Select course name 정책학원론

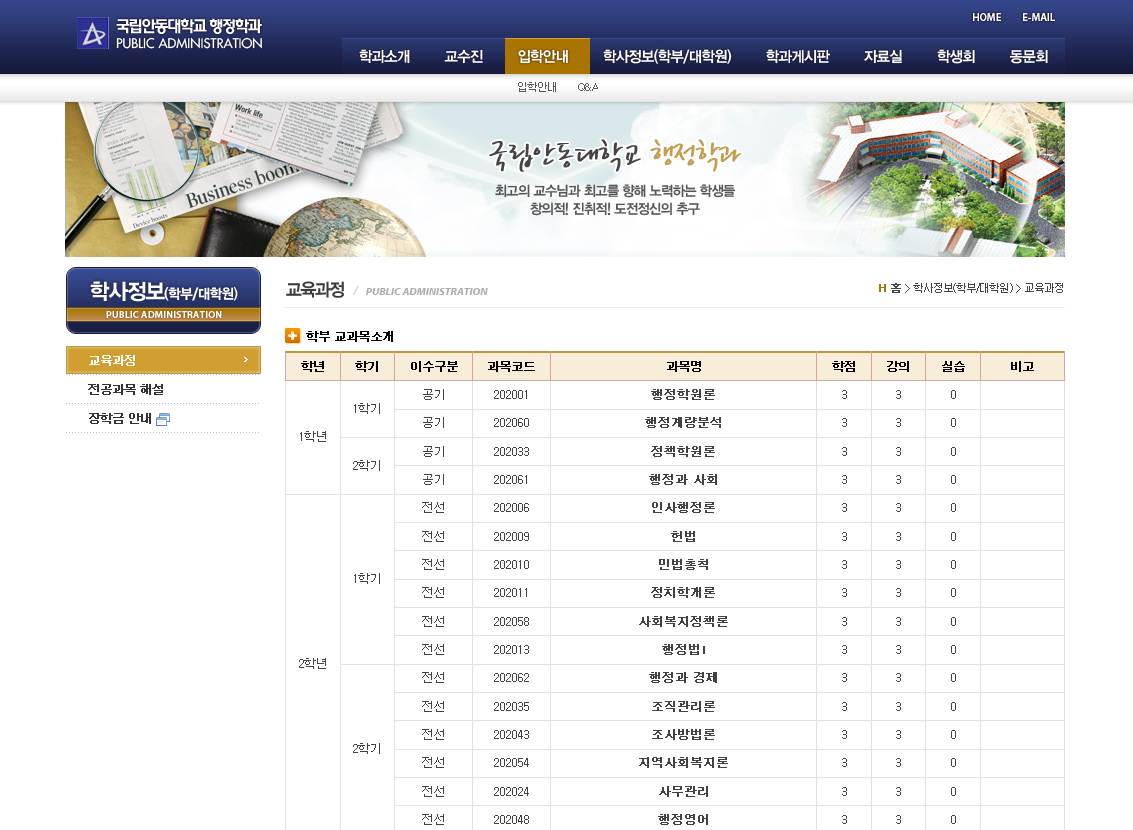click(684, 451)
